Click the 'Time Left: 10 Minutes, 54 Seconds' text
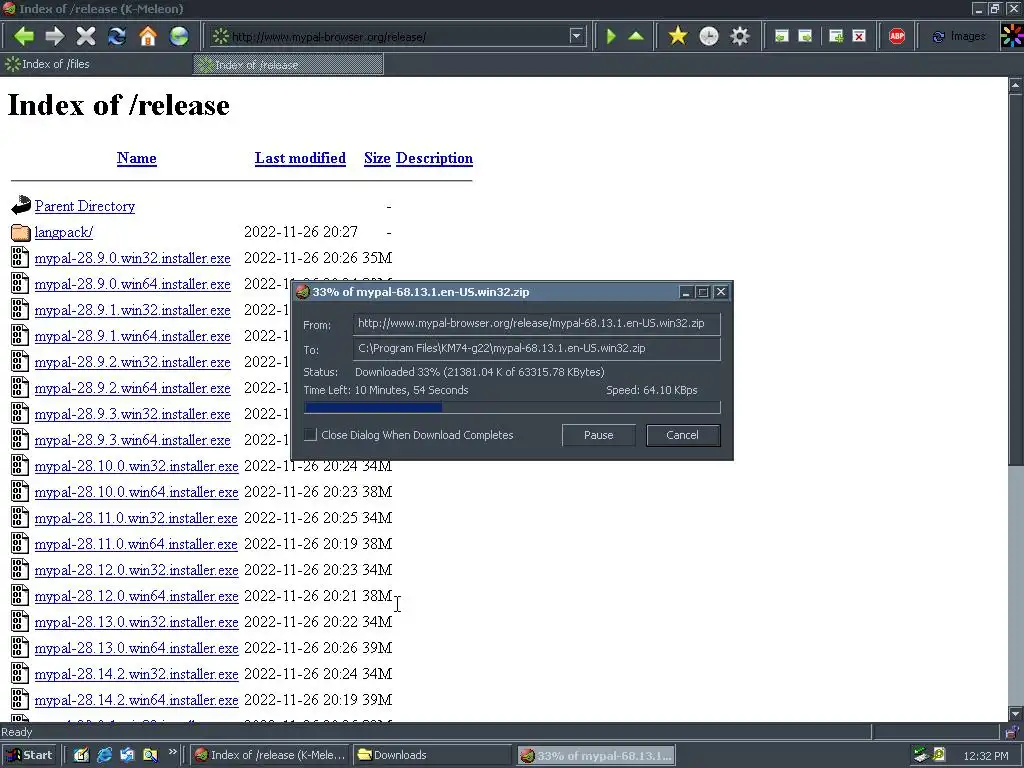 [x=386, y=390]
